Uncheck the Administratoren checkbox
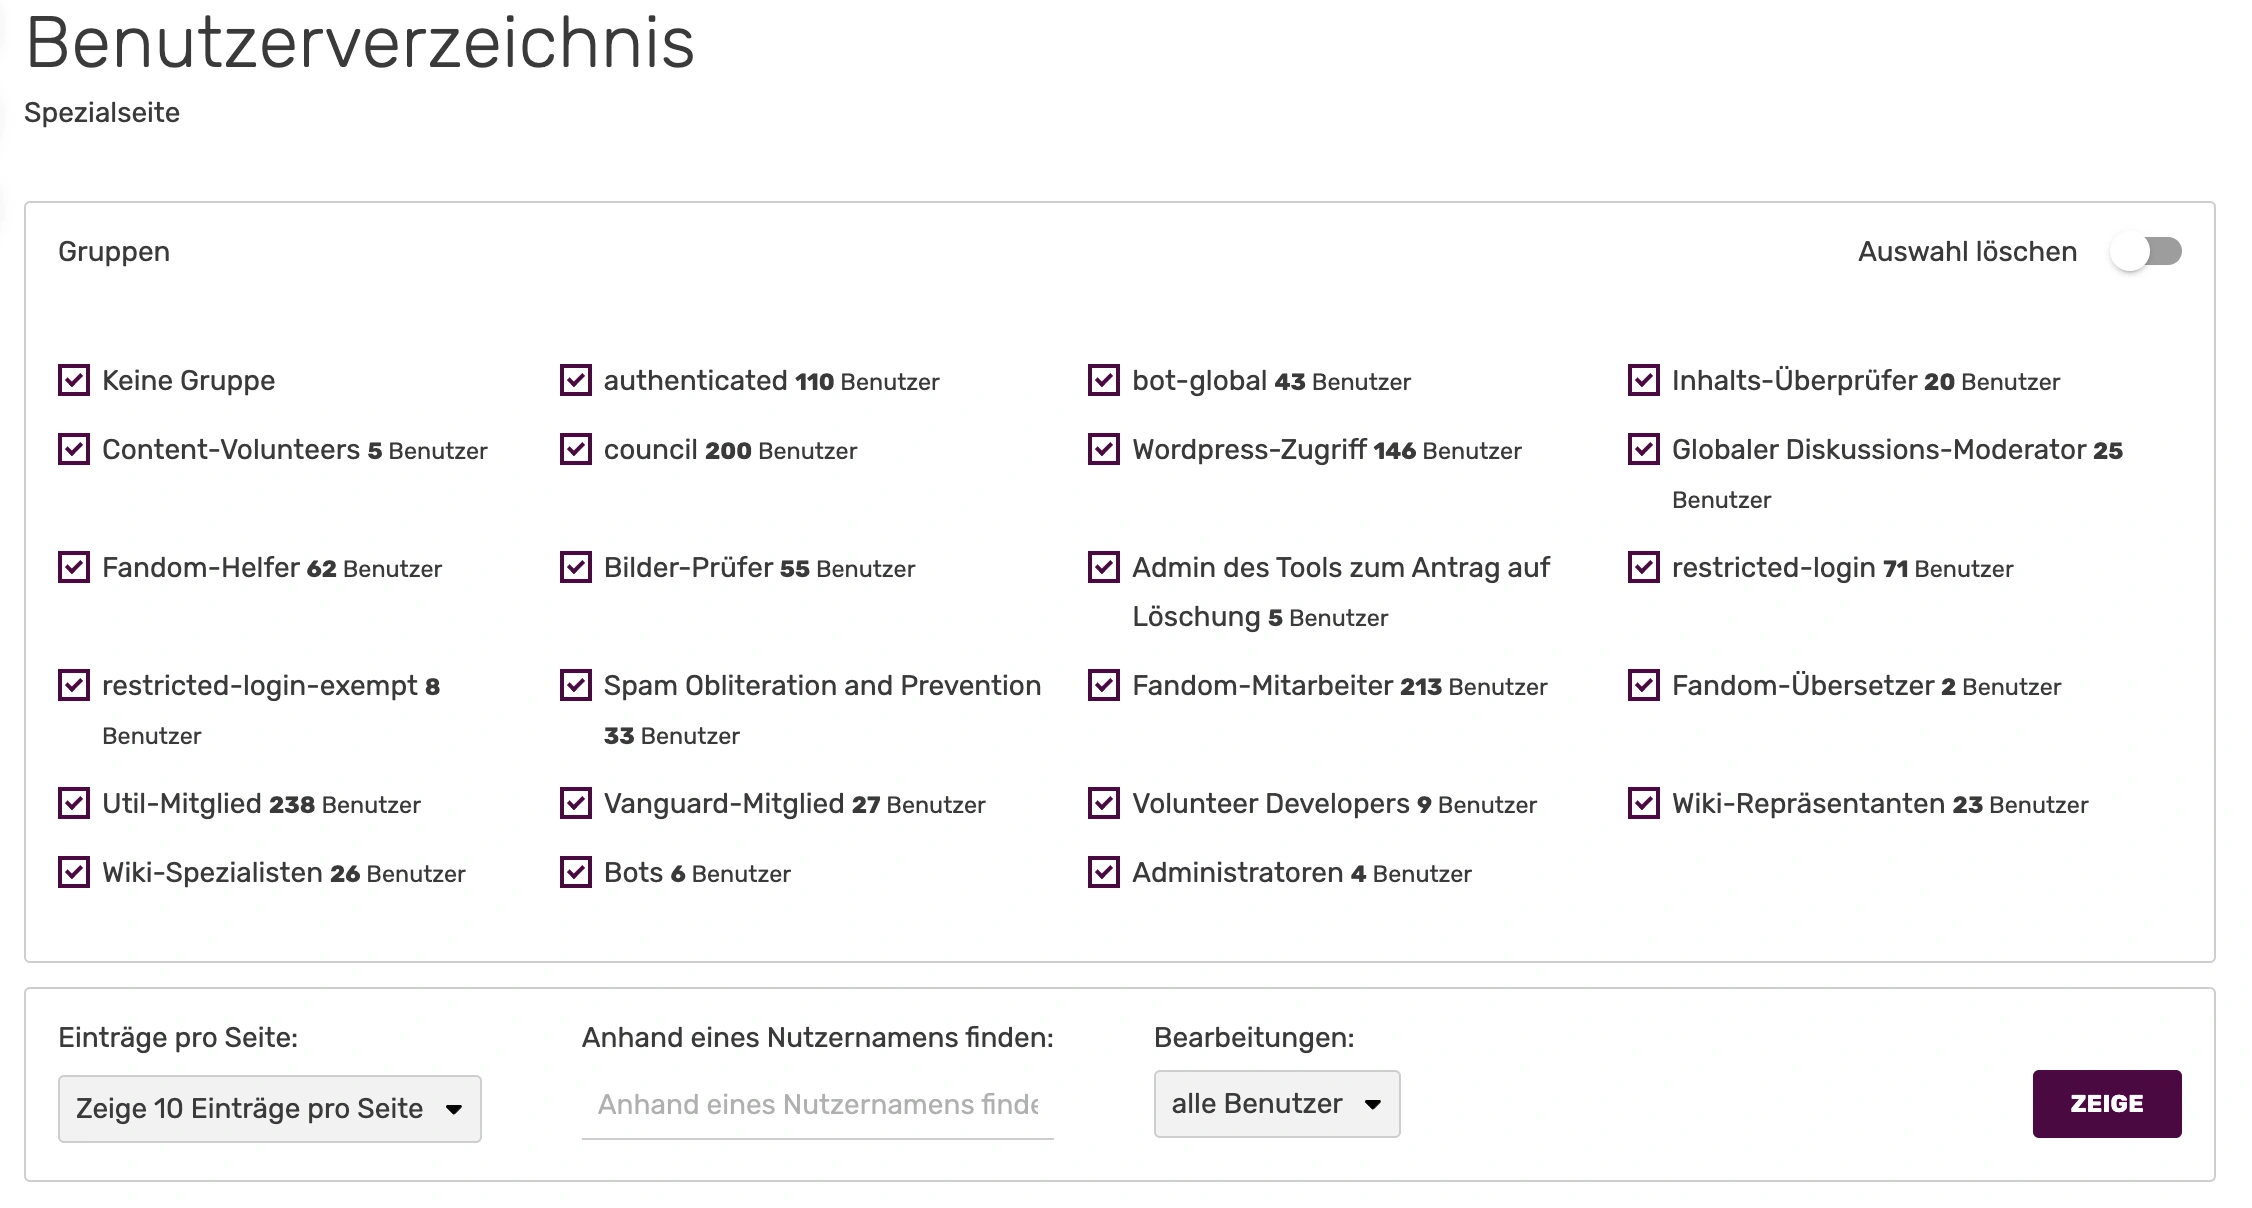Image resolution: width=2252 pixels, height=1208 pixels. [x=1104, y=873]
